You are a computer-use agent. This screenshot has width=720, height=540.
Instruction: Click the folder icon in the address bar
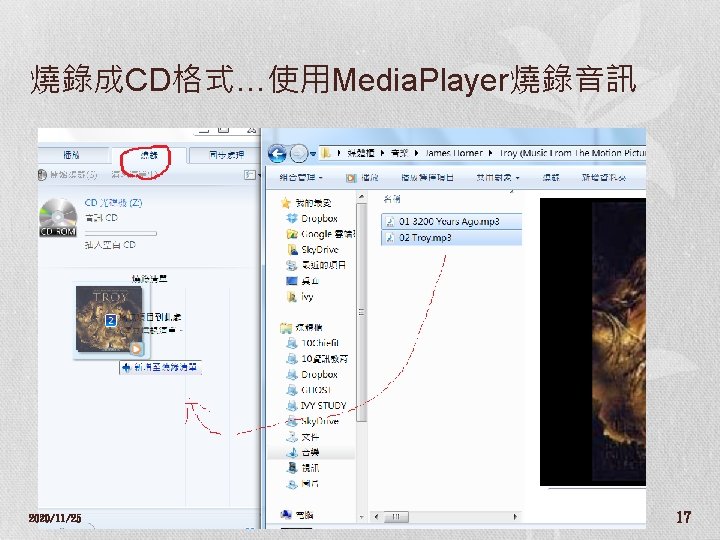click(326, 153)
